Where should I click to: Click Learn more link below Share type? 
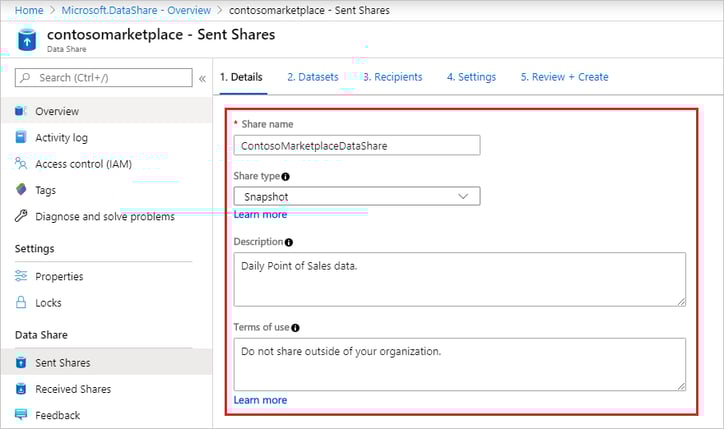(260, 214)
